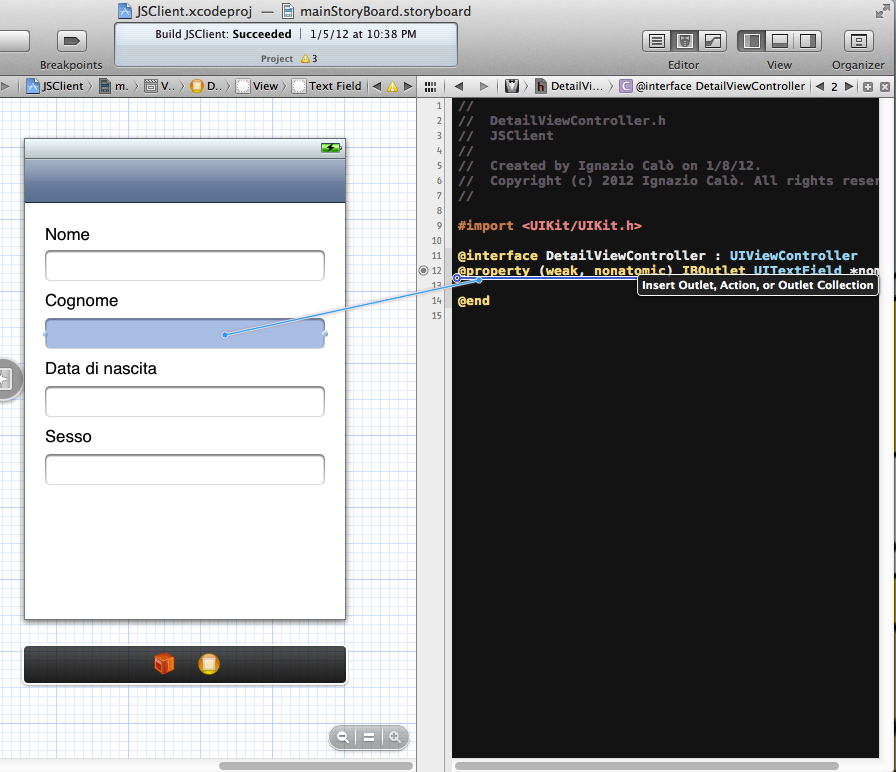896x772 pixels.
Task: Click the horizontal scrollbar under the canvas
Action: [x=315, y=766]
